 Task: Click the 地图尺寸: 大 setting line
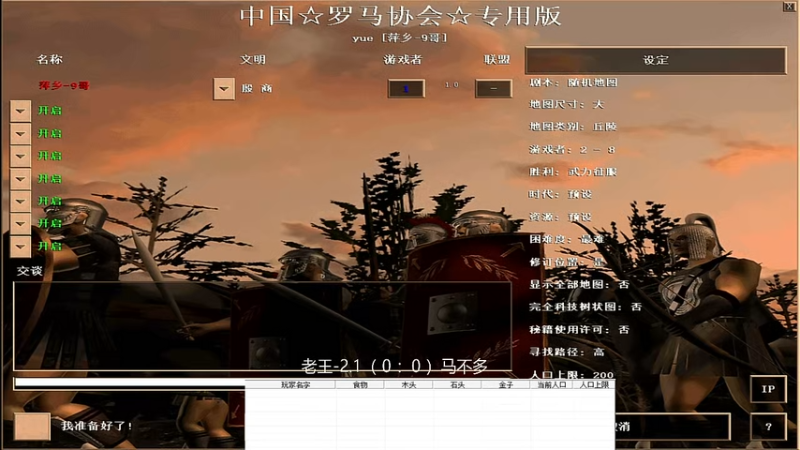566,105
